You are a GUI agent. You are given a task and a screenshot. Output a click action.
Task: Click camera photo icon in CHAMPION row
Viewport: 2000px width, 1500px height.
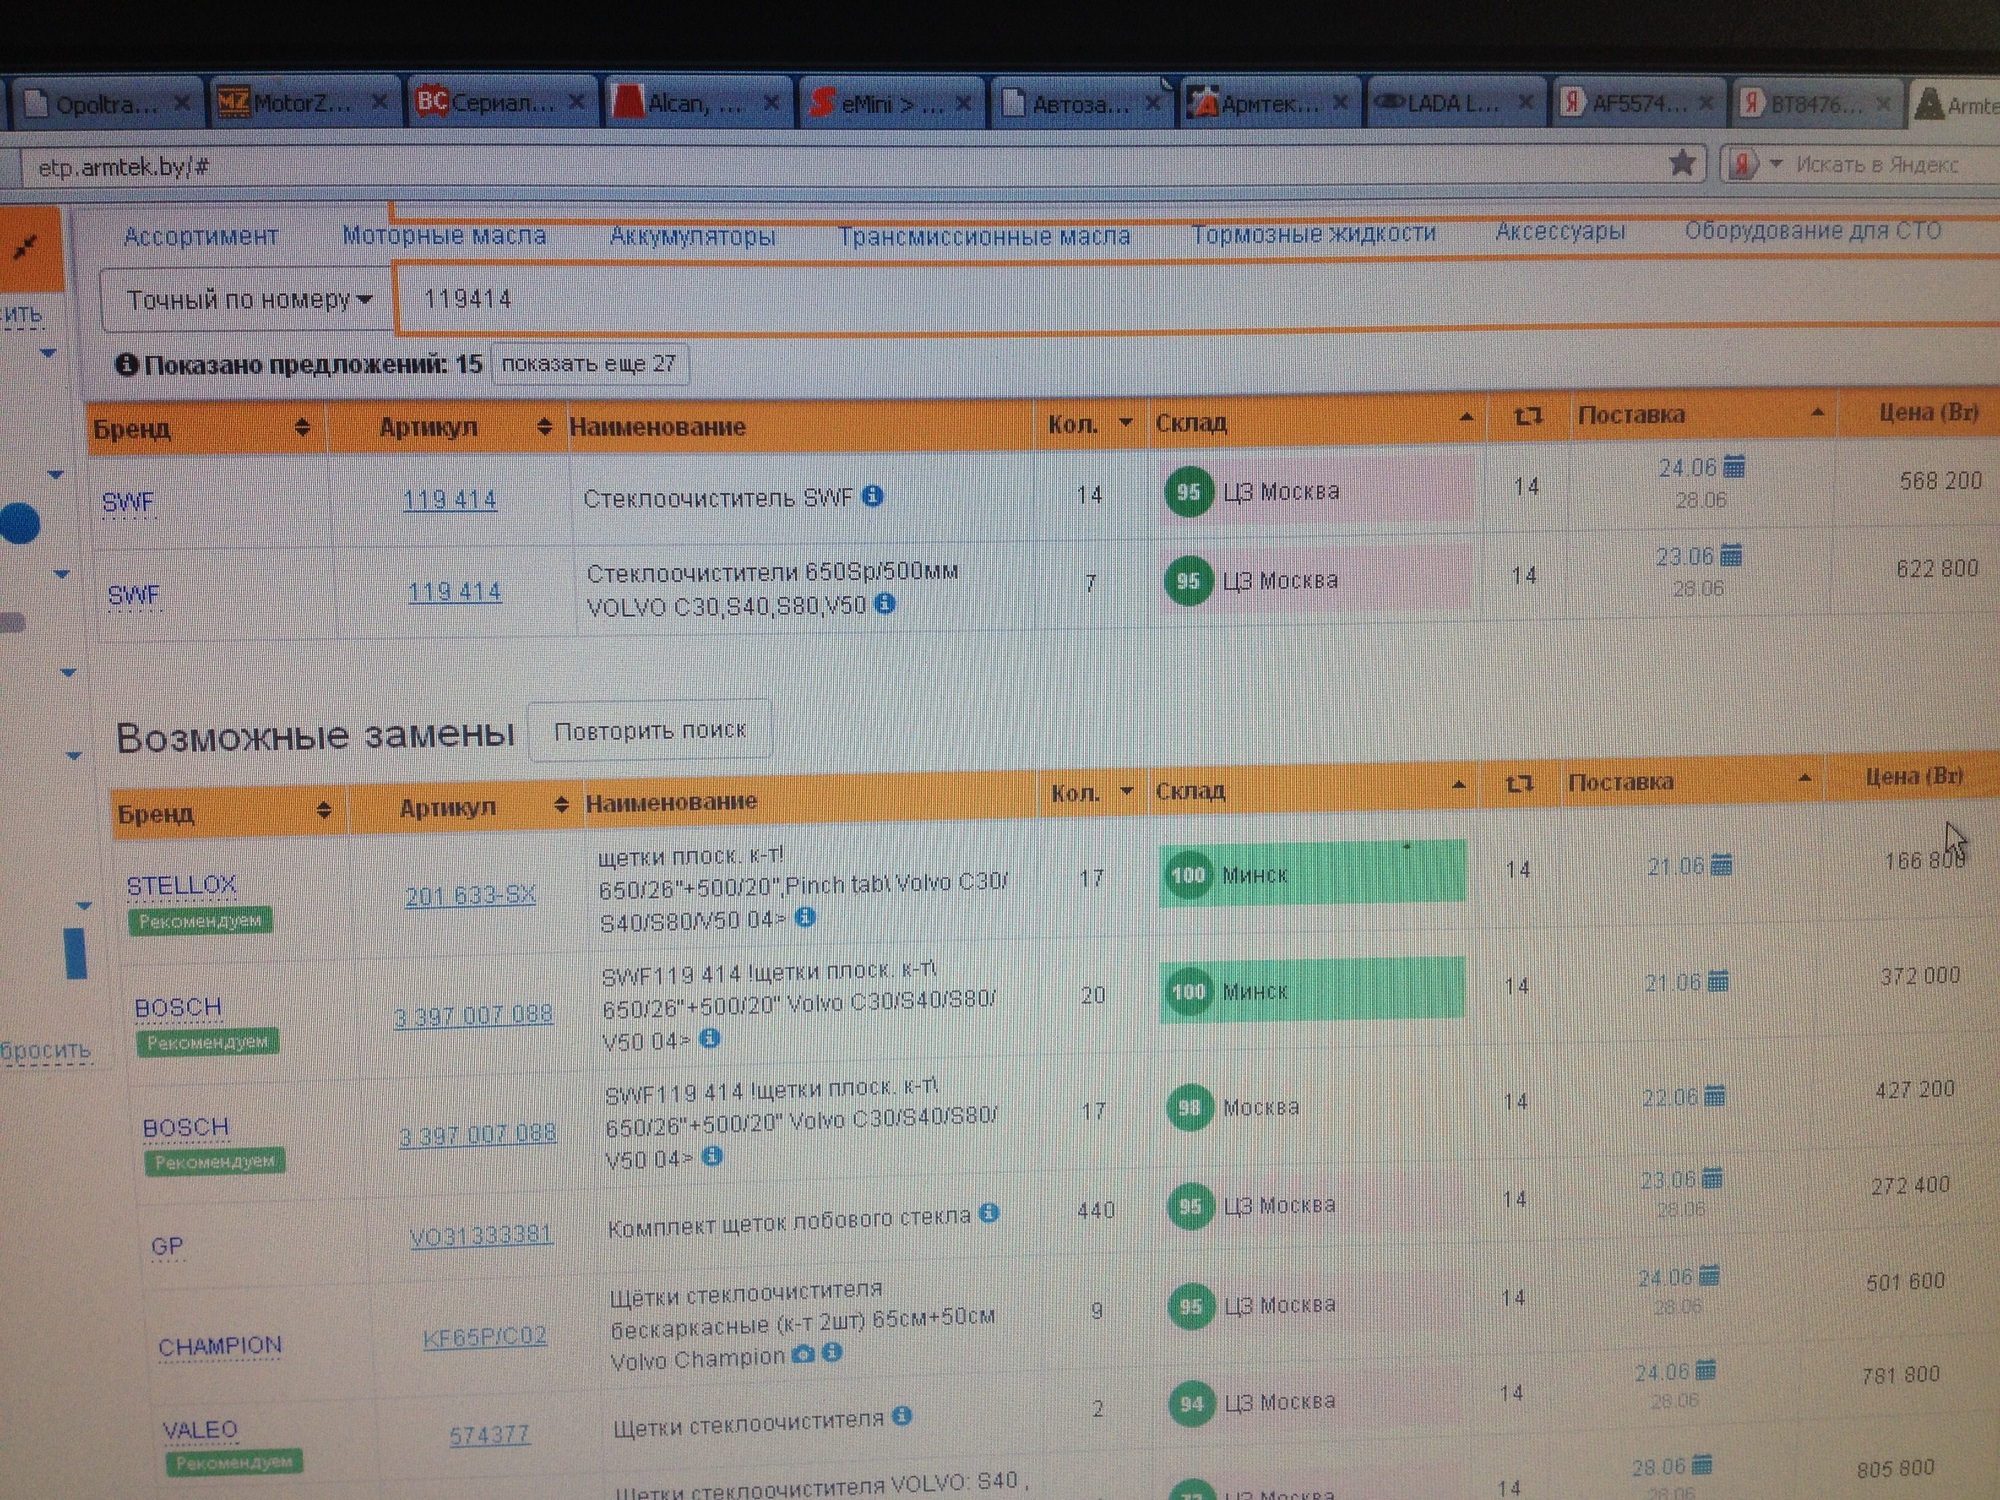click(x=803, y=1354)
